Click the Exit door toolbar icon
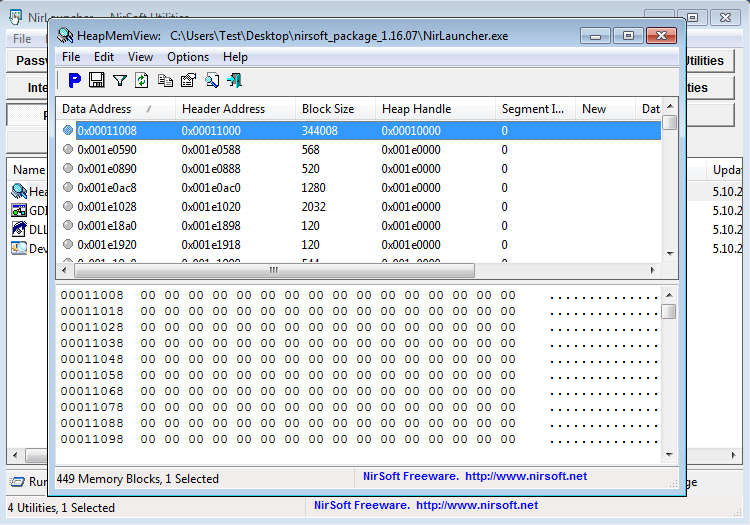This screenshot has width=750, height=525. pyautogui.click(x=234, y=80)
